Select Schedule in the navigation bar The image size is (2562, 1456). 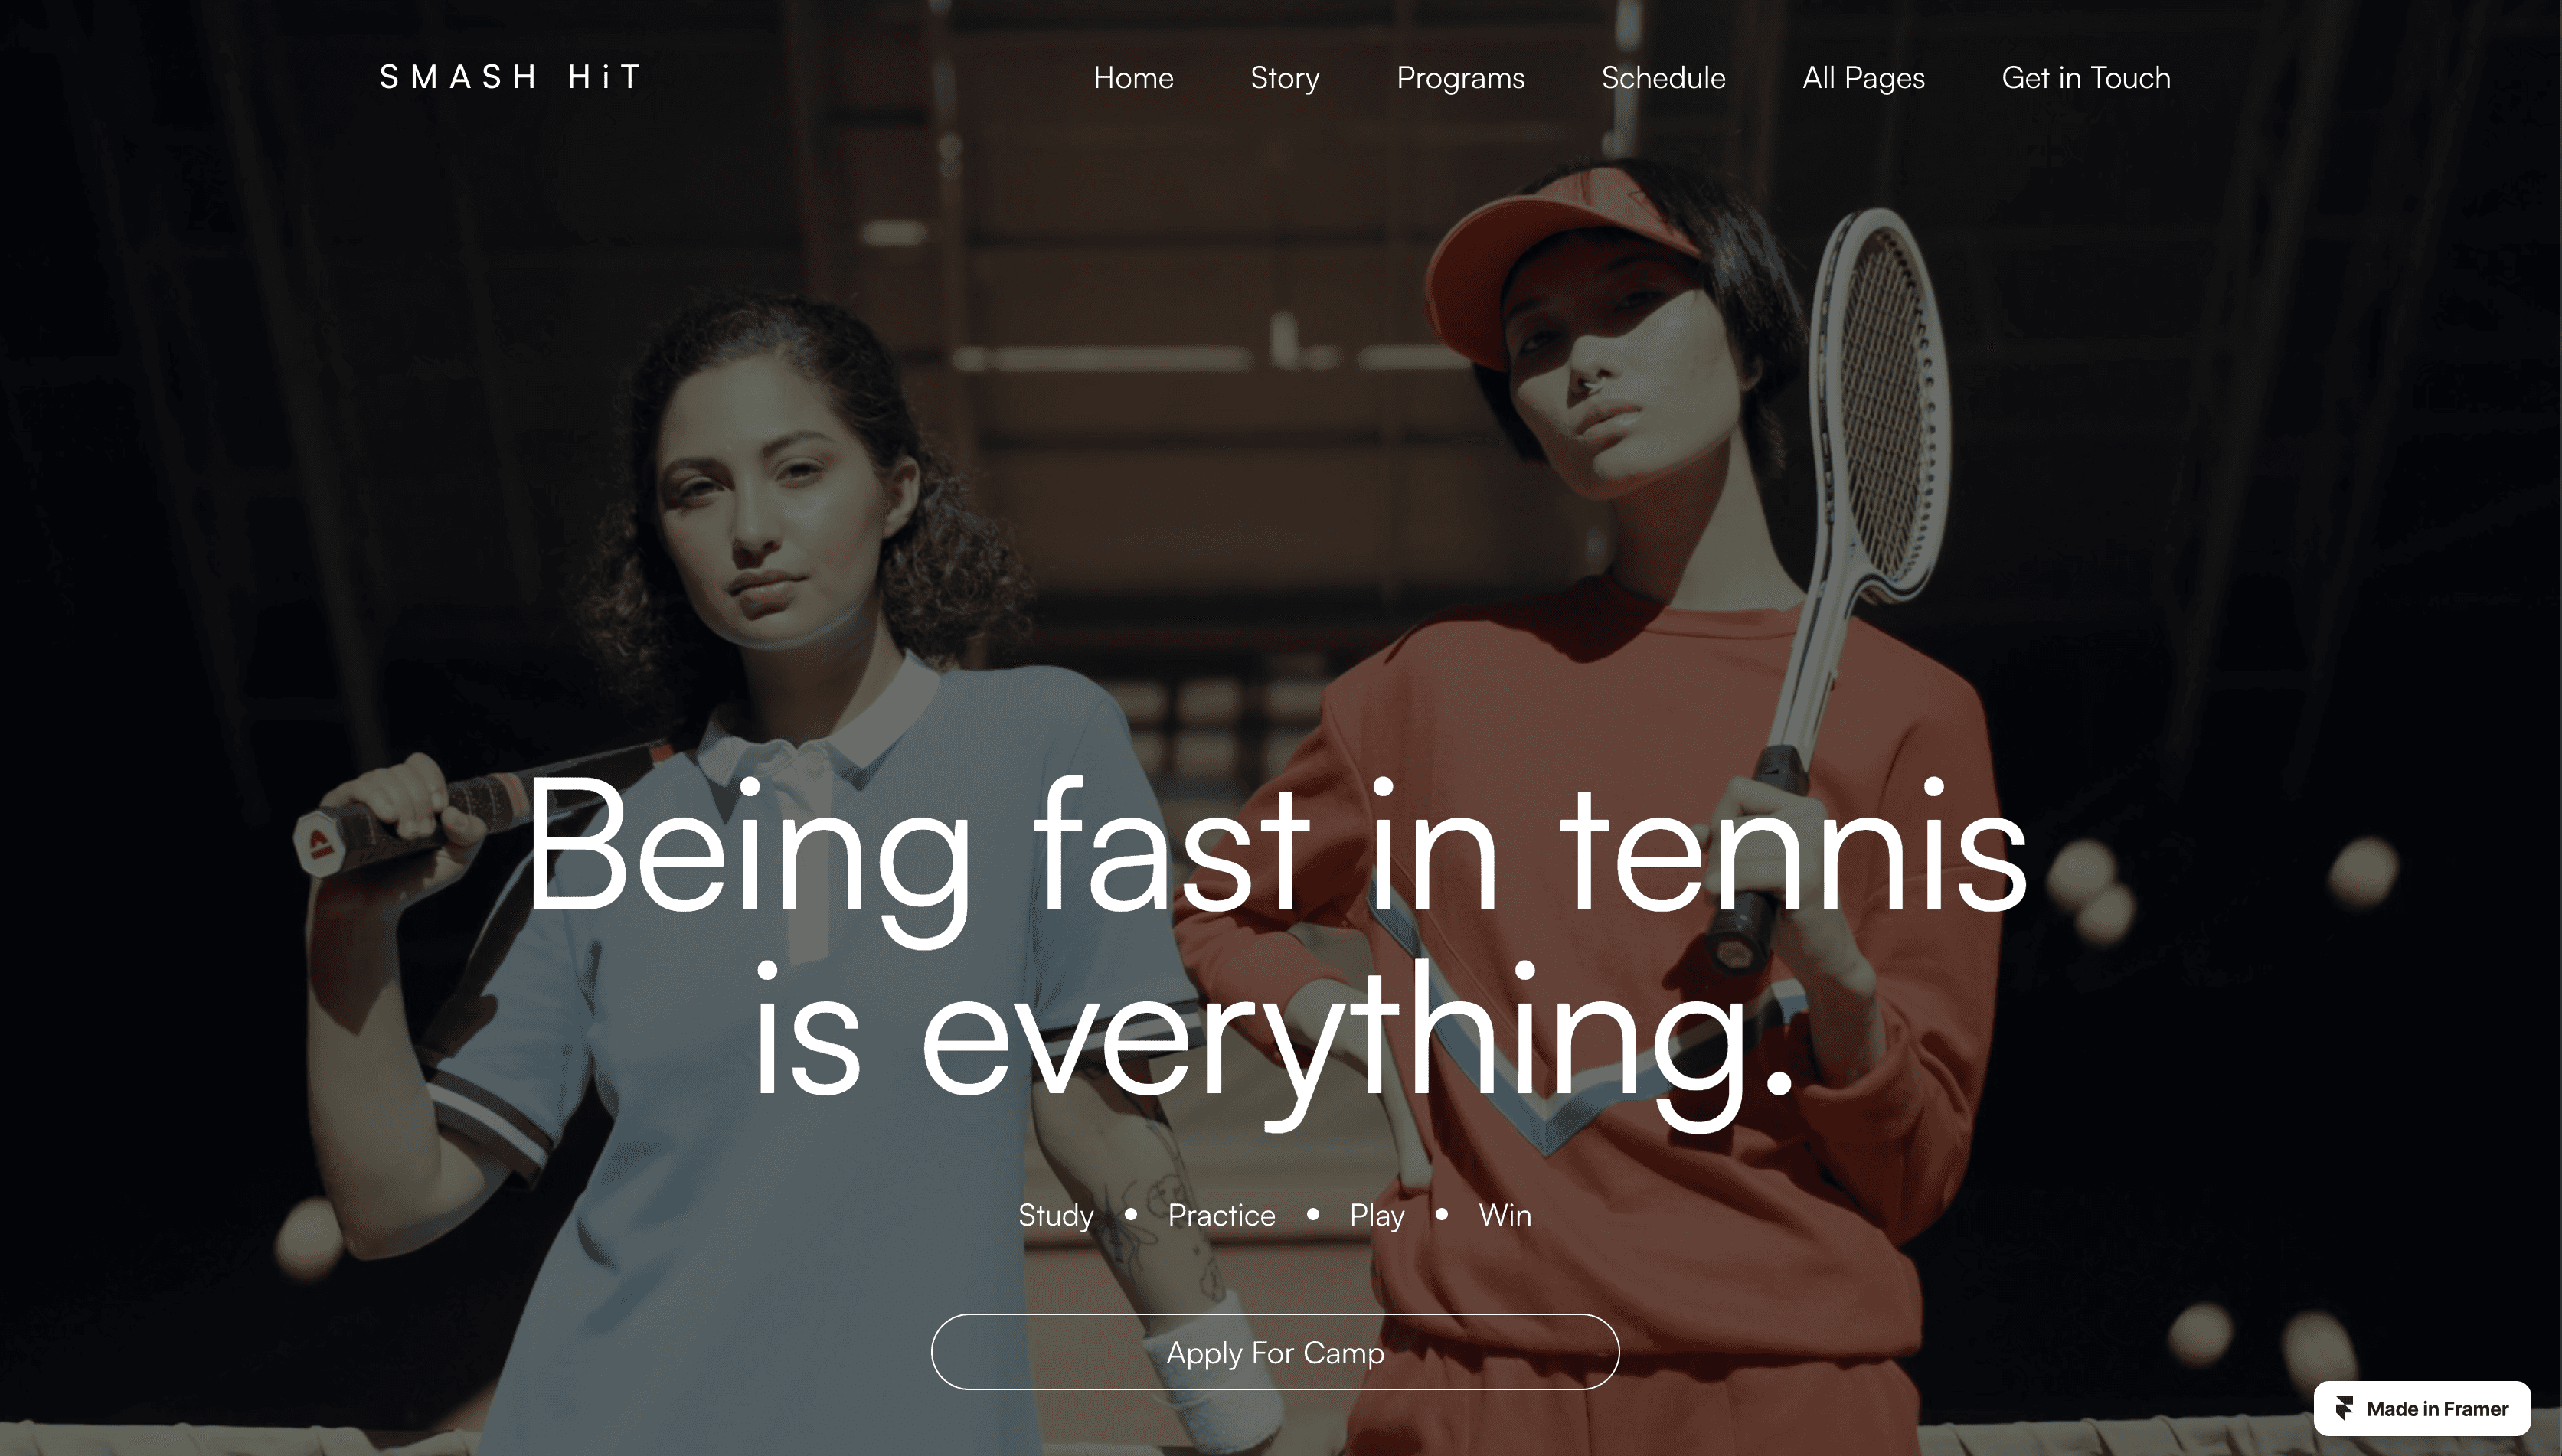coord(1663,78)
